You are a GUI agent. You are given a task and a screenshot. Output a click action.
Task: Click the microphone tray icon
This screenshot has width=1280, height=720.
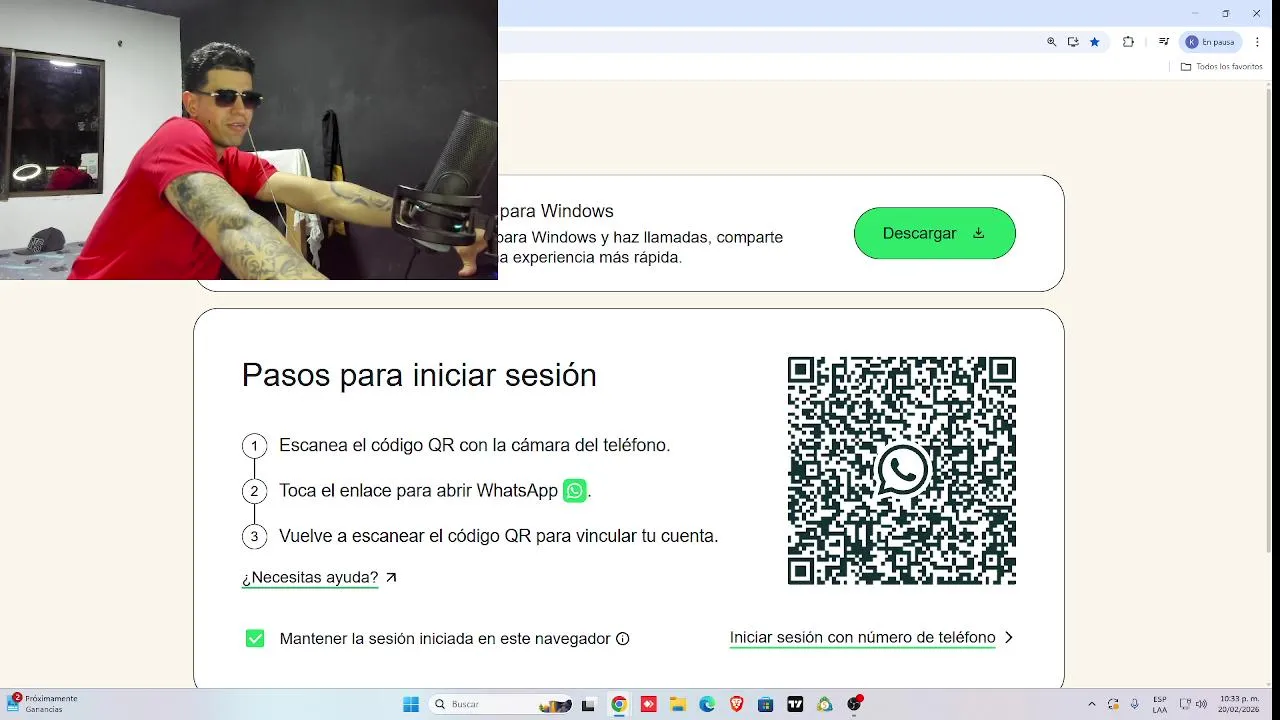1135,704
